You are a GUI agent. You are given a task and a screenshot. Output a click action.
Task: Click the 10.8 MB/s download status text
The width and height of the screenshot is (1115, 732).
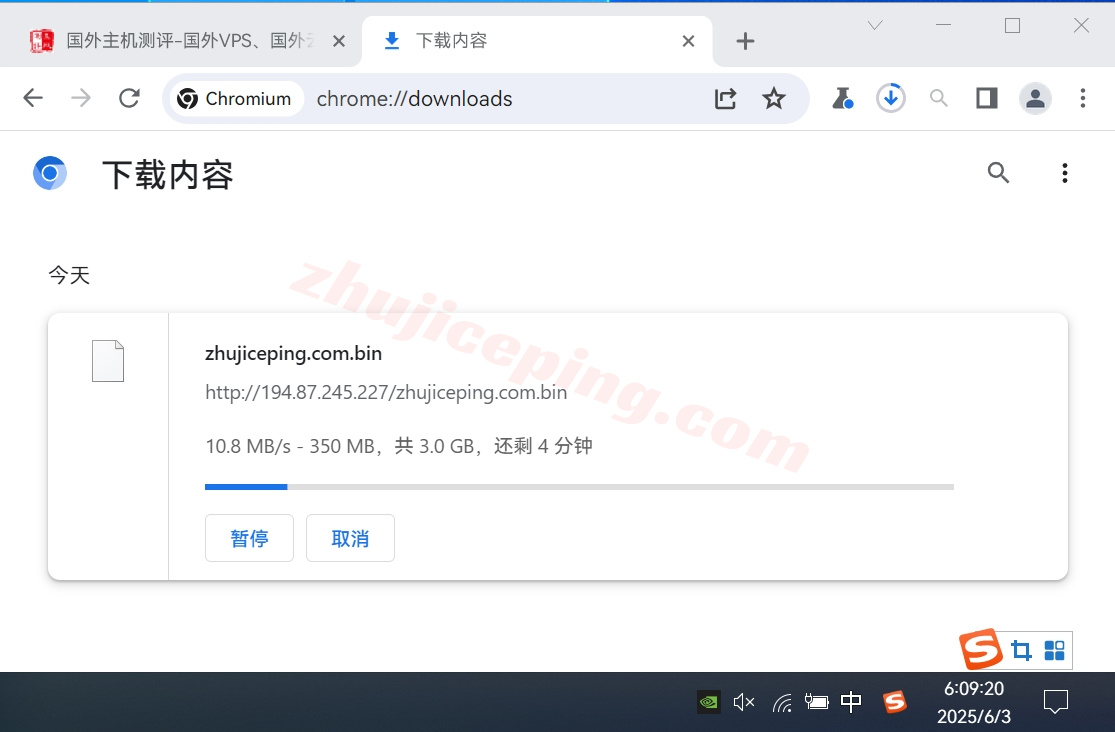[x=399, y=446]
